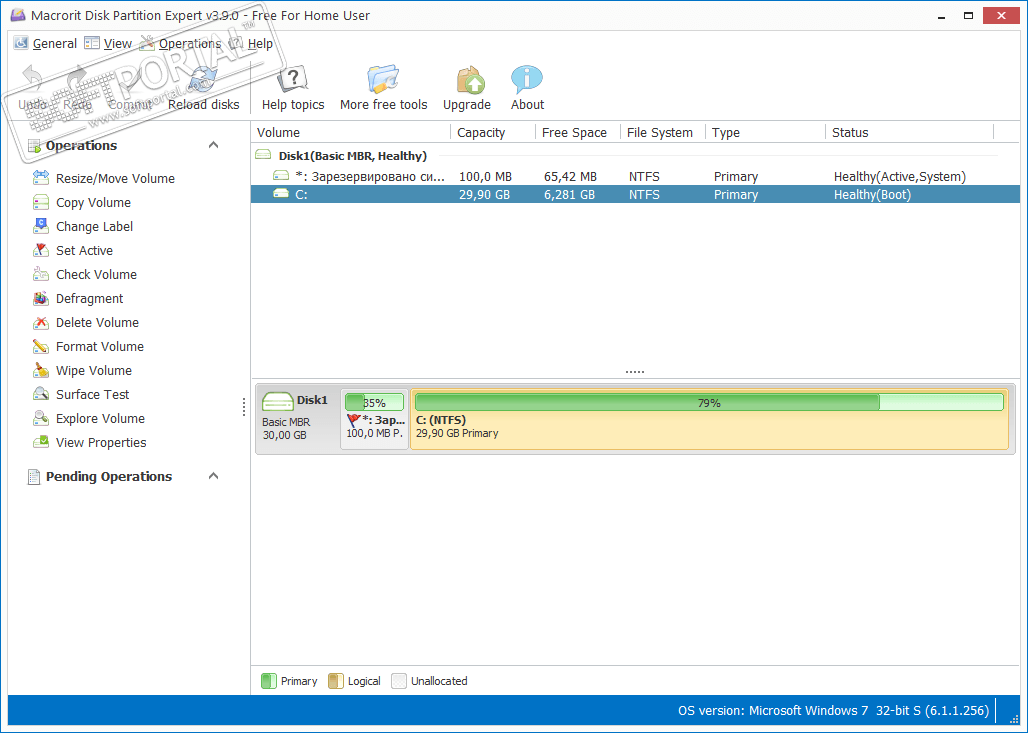Click the Delete Volume operation text

[97, 323]
